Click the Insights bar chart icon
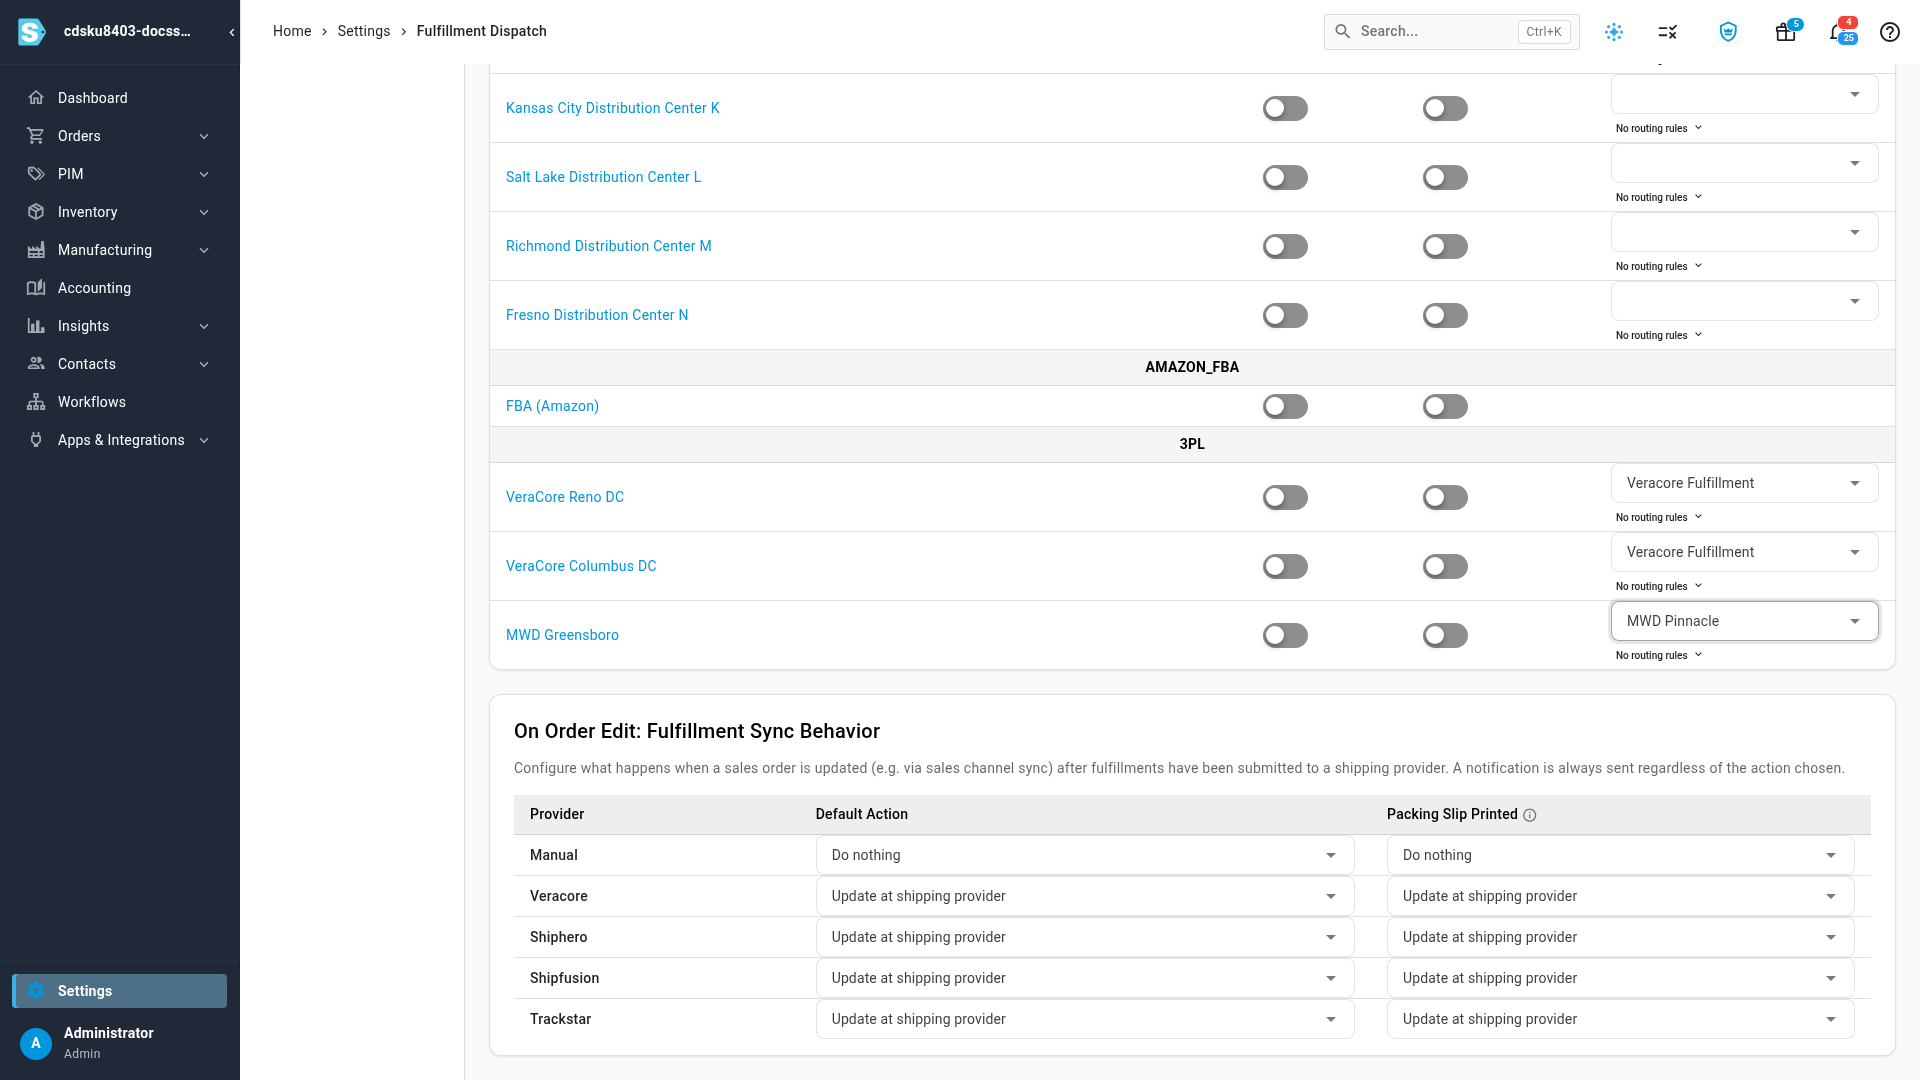1920x1080 pixels. (36, 326)
